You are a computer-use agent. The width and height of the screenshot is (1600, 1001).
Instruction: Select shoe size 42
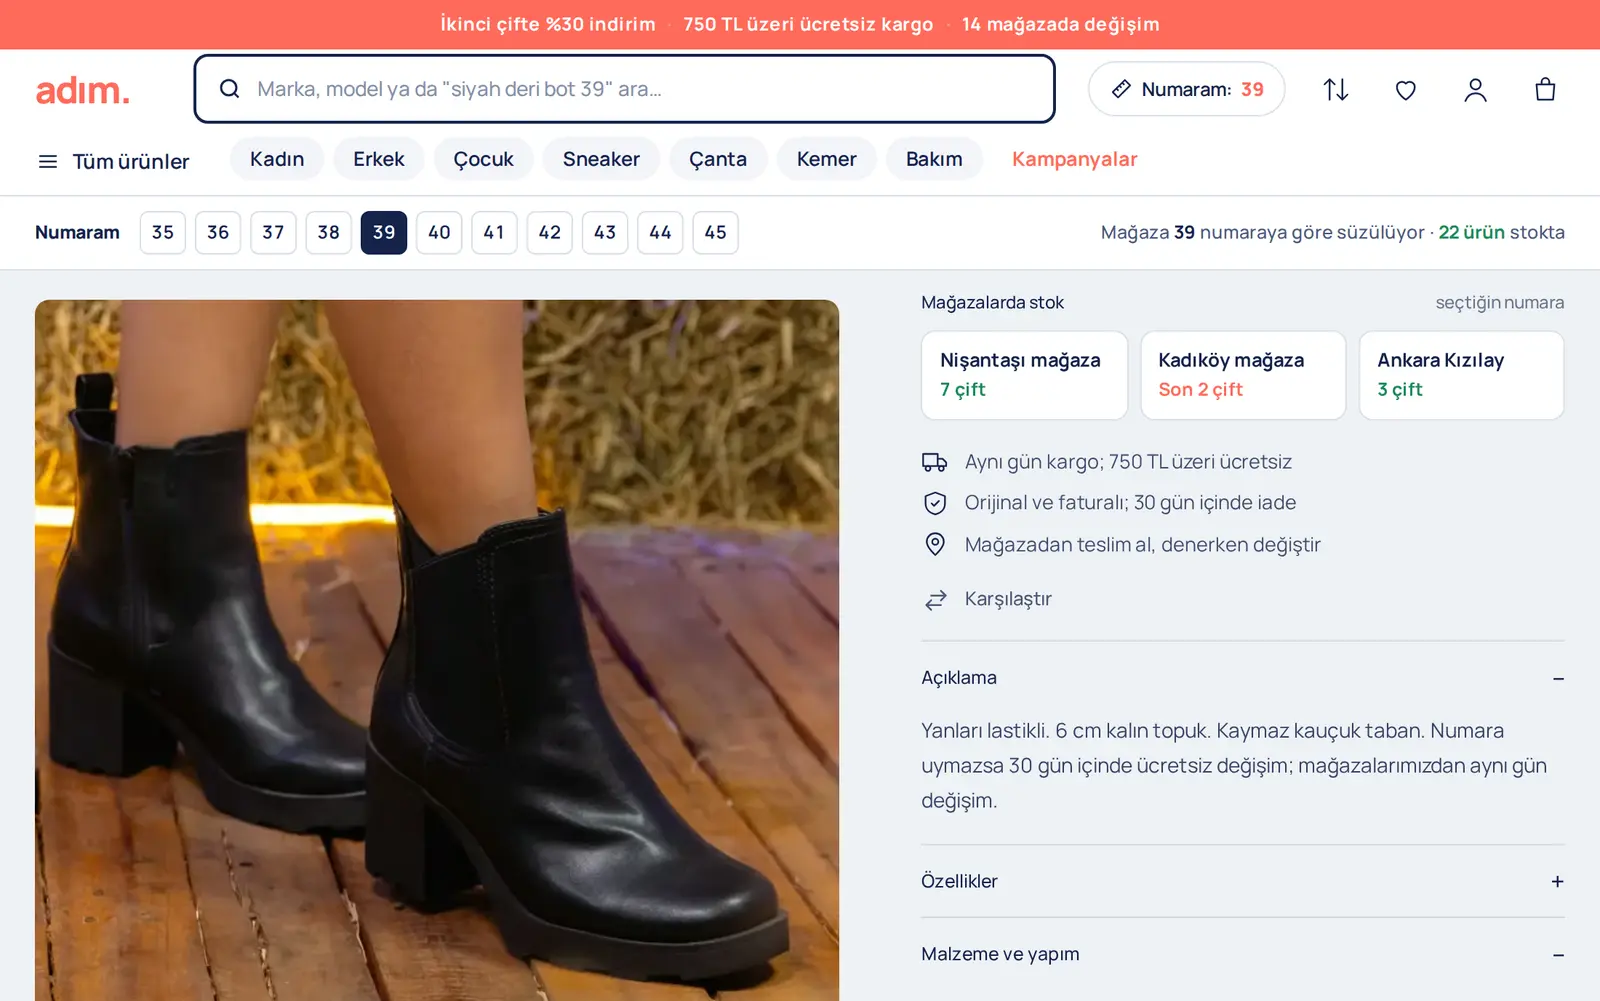tap(550, 232)
